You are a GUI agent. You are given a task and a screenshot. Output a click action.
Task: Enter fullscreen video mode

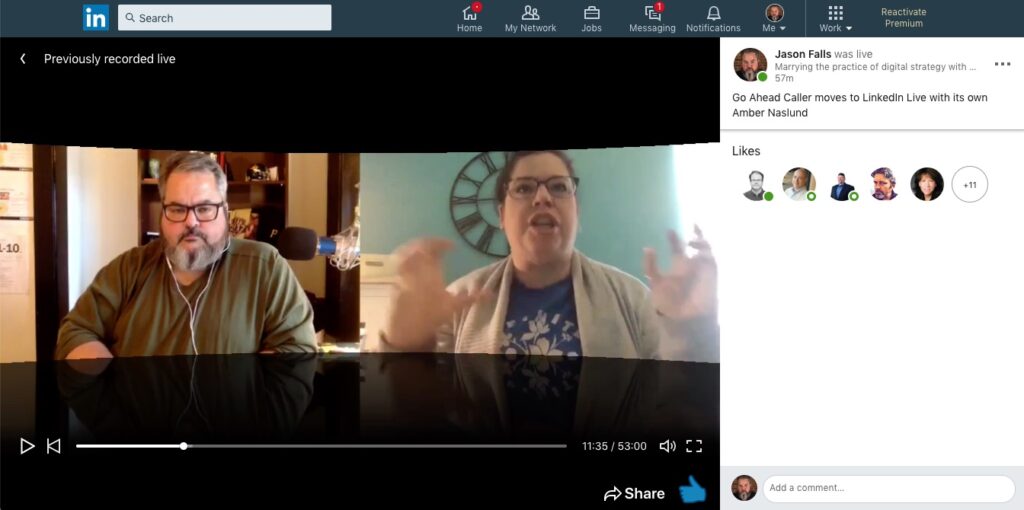(x=694, y=446)
